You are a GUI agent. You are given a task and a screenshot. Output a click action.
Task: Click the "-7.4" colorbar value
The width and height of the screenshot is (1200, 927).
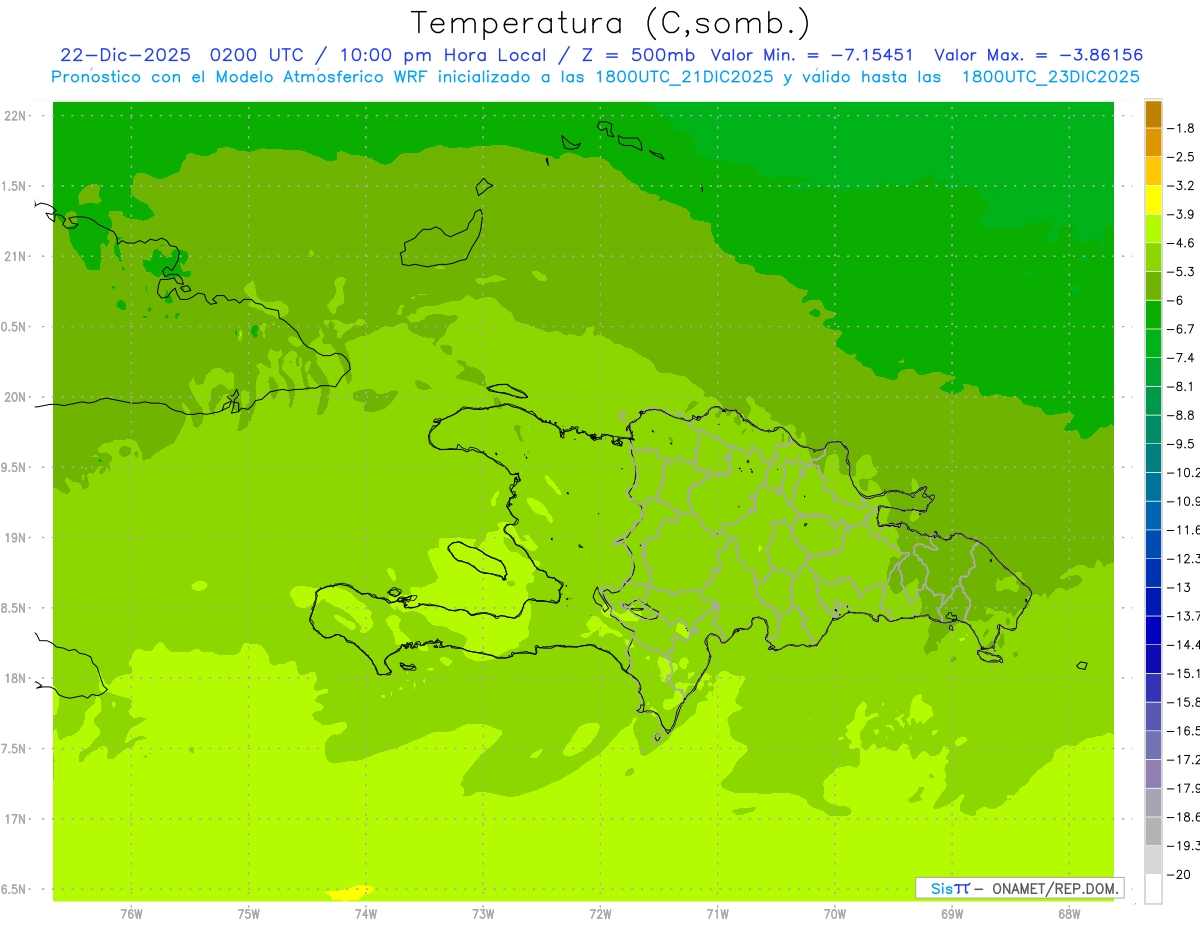pos(1182,358)
